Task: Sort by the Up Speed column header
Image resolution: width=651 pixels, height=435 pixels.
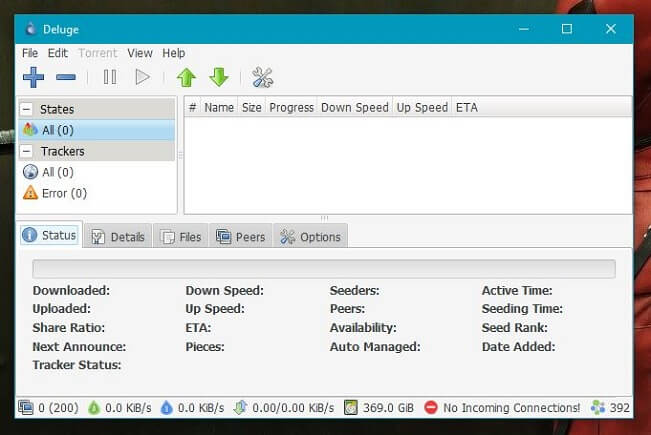Action: click(x=422, y=108)
